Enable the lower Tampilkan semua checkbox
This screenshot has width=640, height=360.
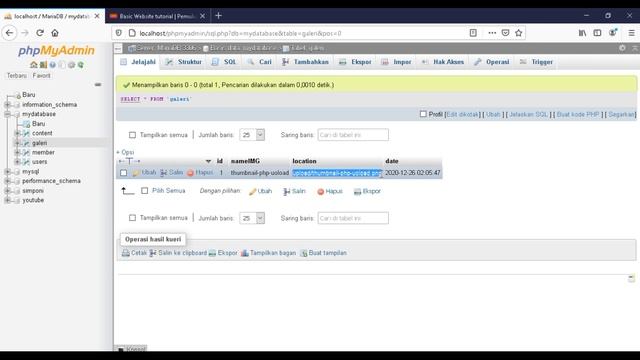click(132, 218)
